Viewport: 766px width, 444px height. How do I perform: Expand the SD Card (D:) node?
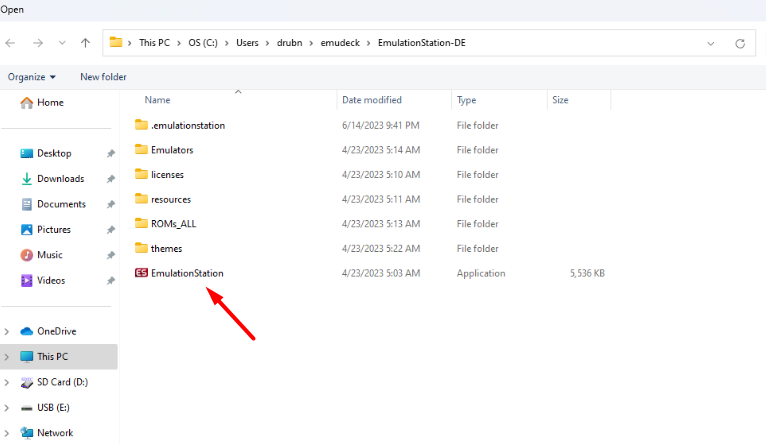[x=7, y=382]
